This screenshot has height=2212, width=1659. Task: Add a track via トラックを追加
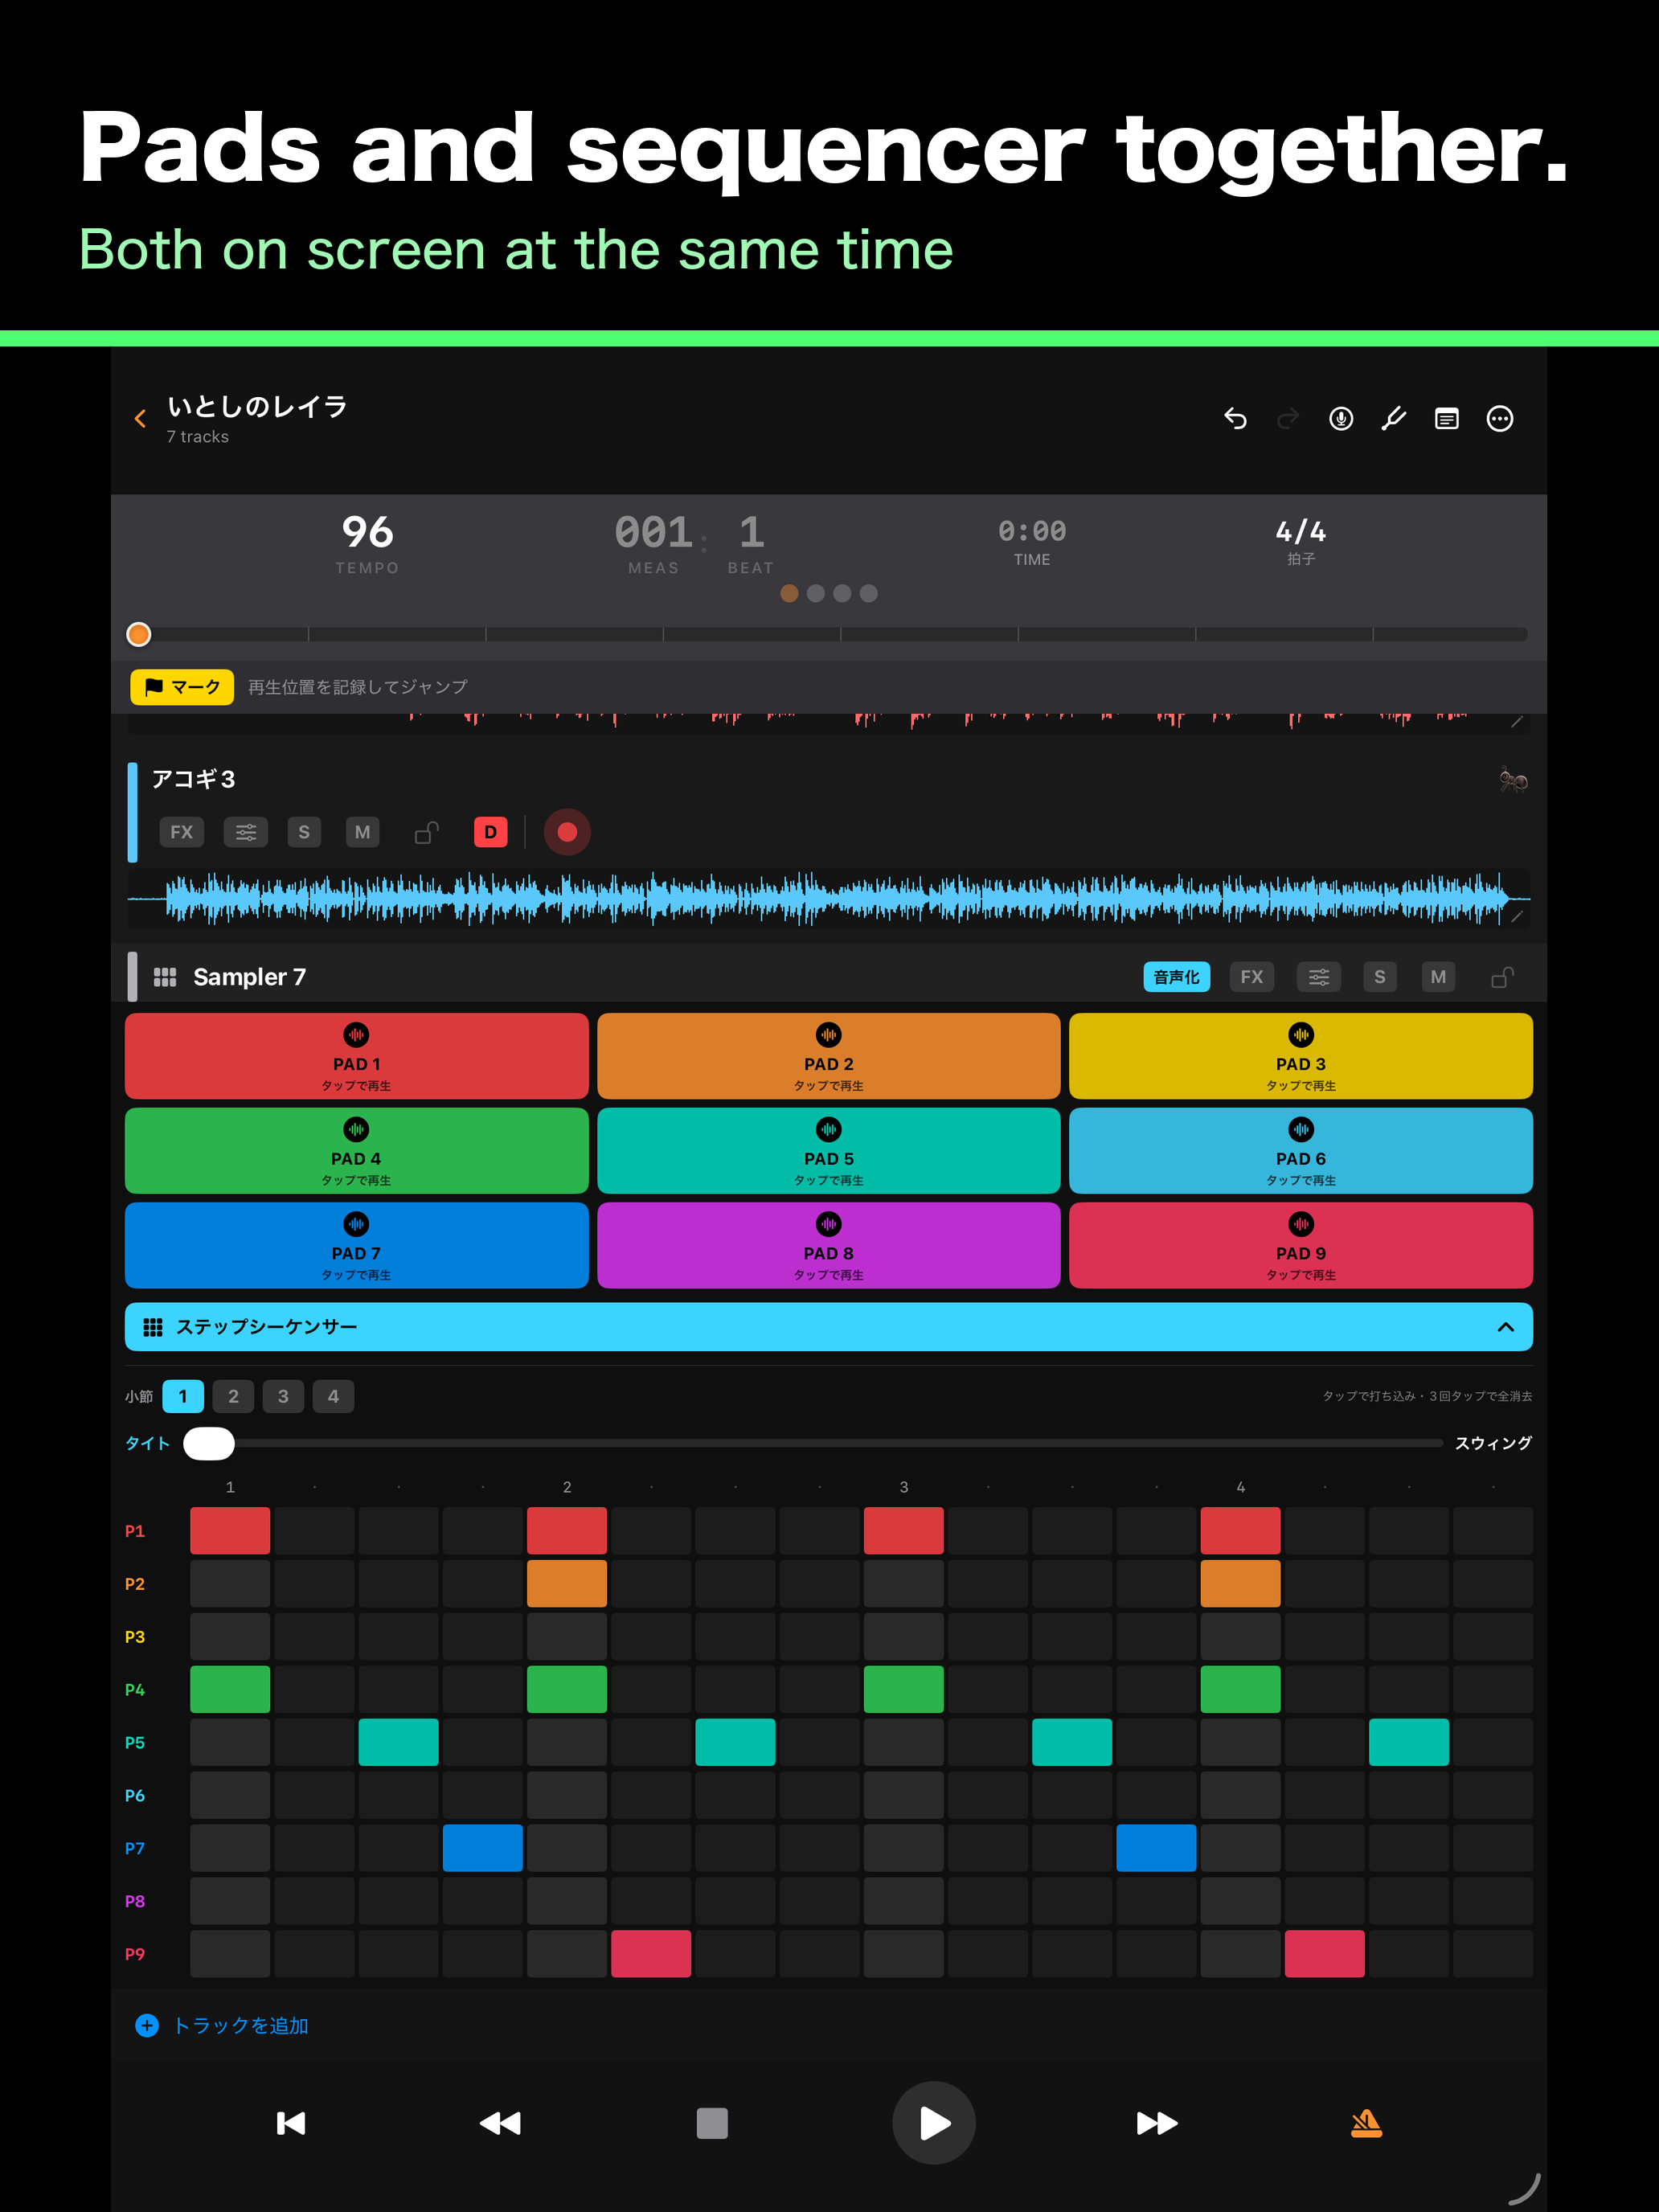(222, 2025)
